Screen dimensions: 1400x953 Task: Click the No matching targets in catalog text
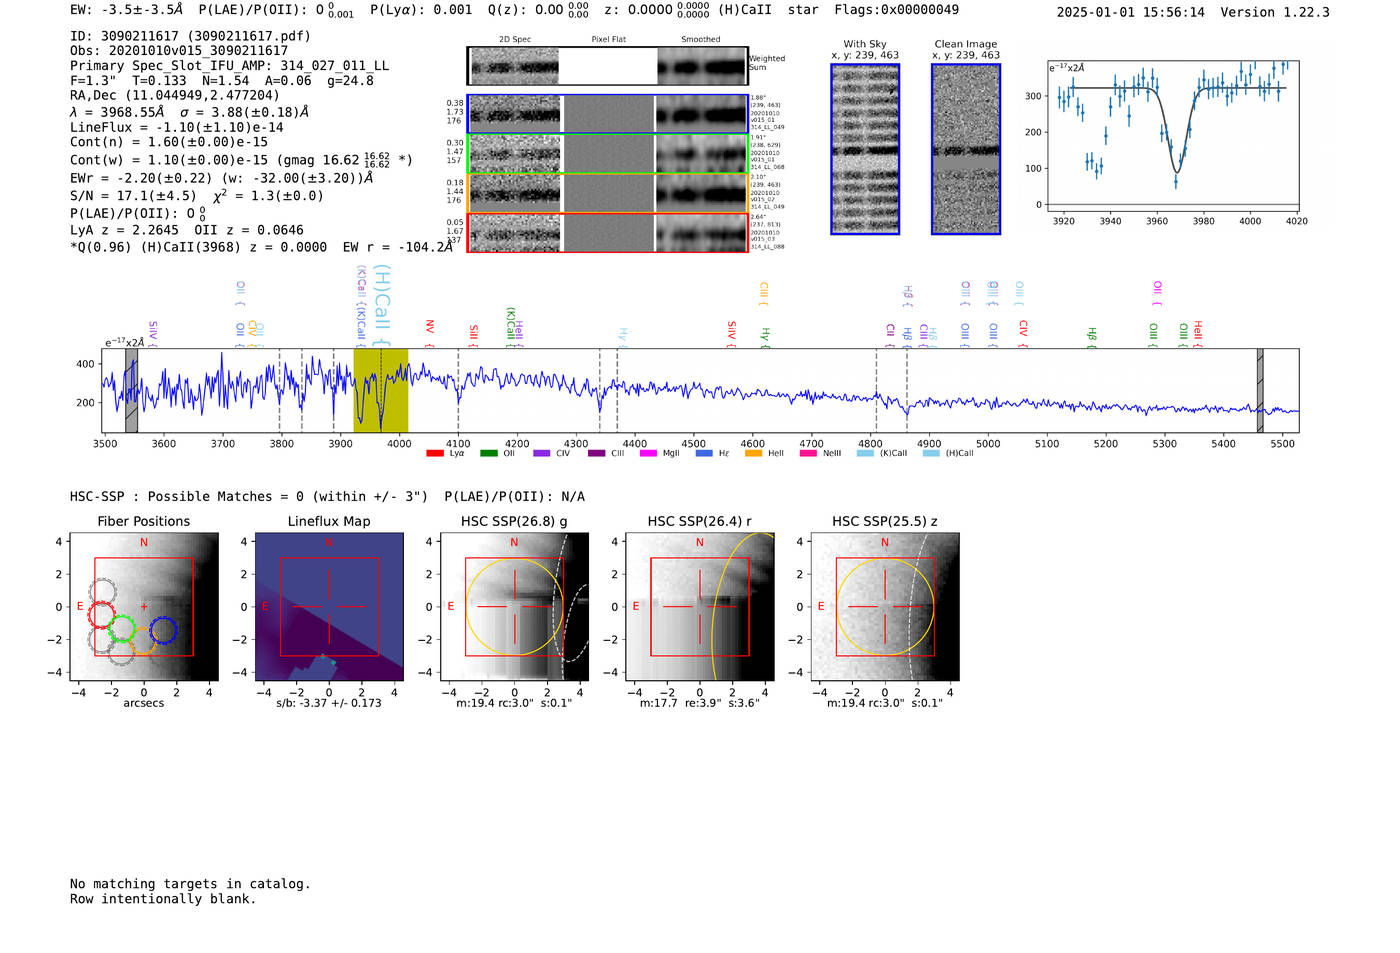[x=190, y=884]
